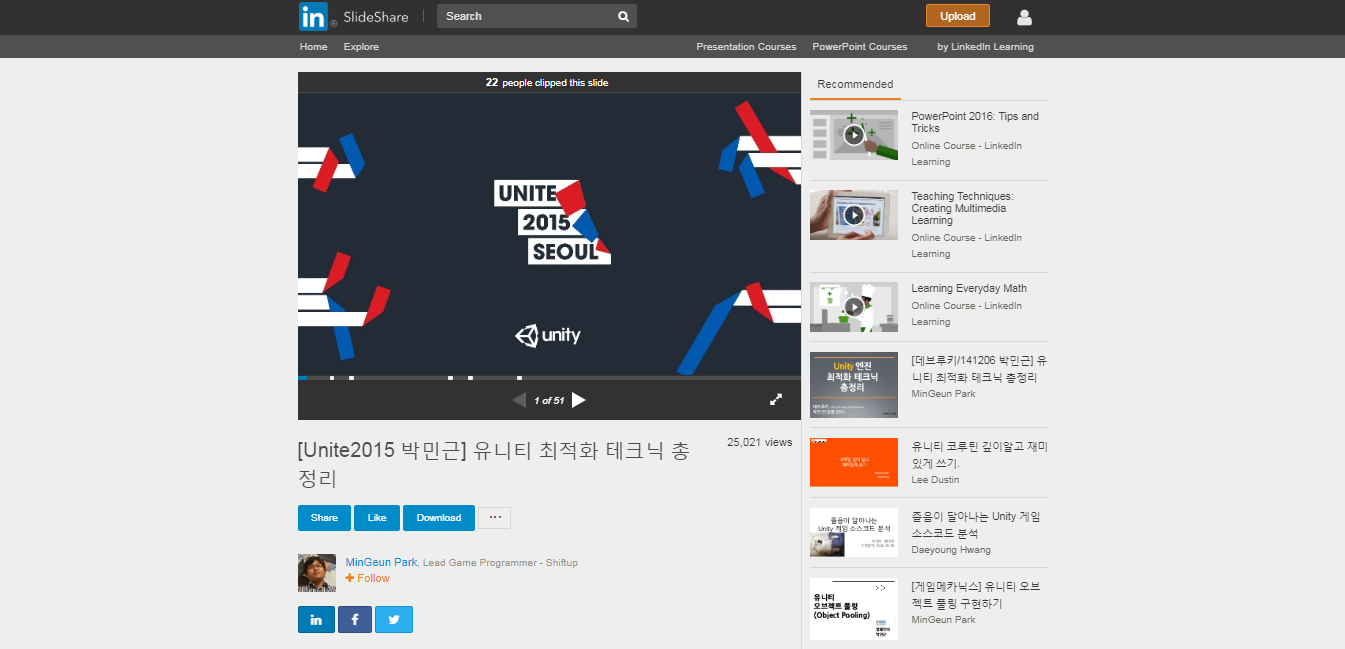Open the user profile icon
Image resolution: width=1345 pixels, height=649 pixels.
pos(1024,17)
